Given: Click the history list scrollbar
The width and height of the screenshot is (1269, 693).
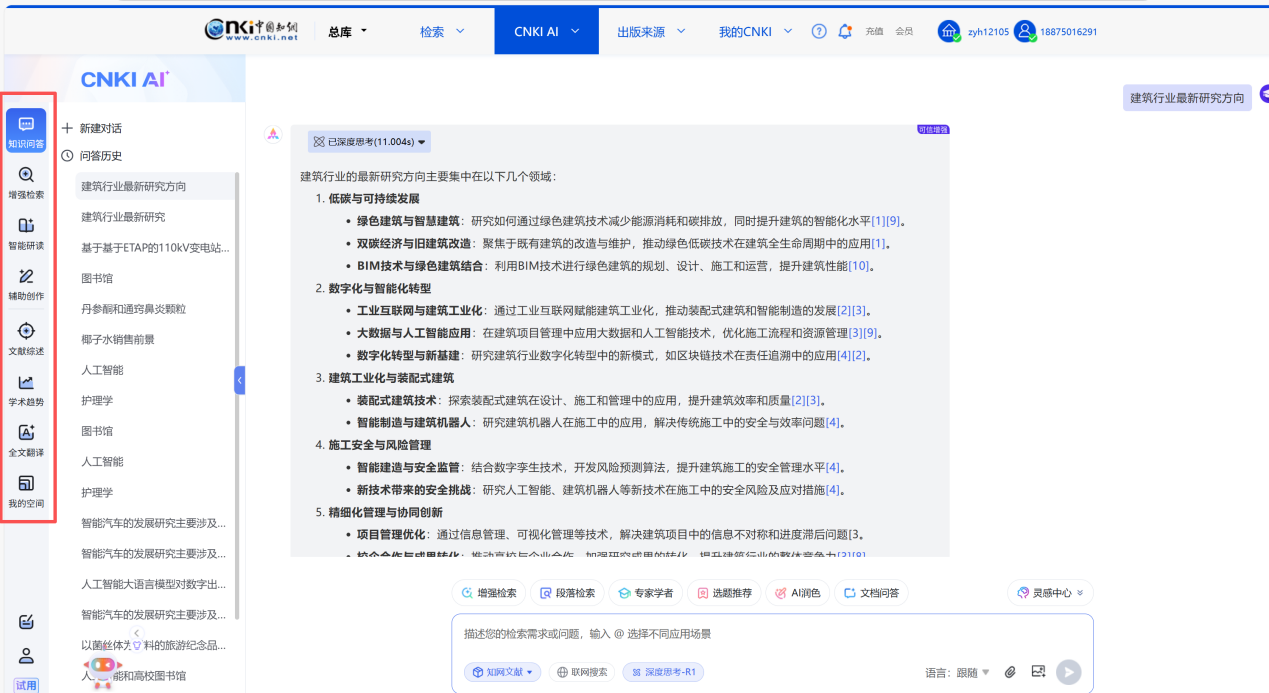Looking at the screenshot, I should (x=237, y=395).
